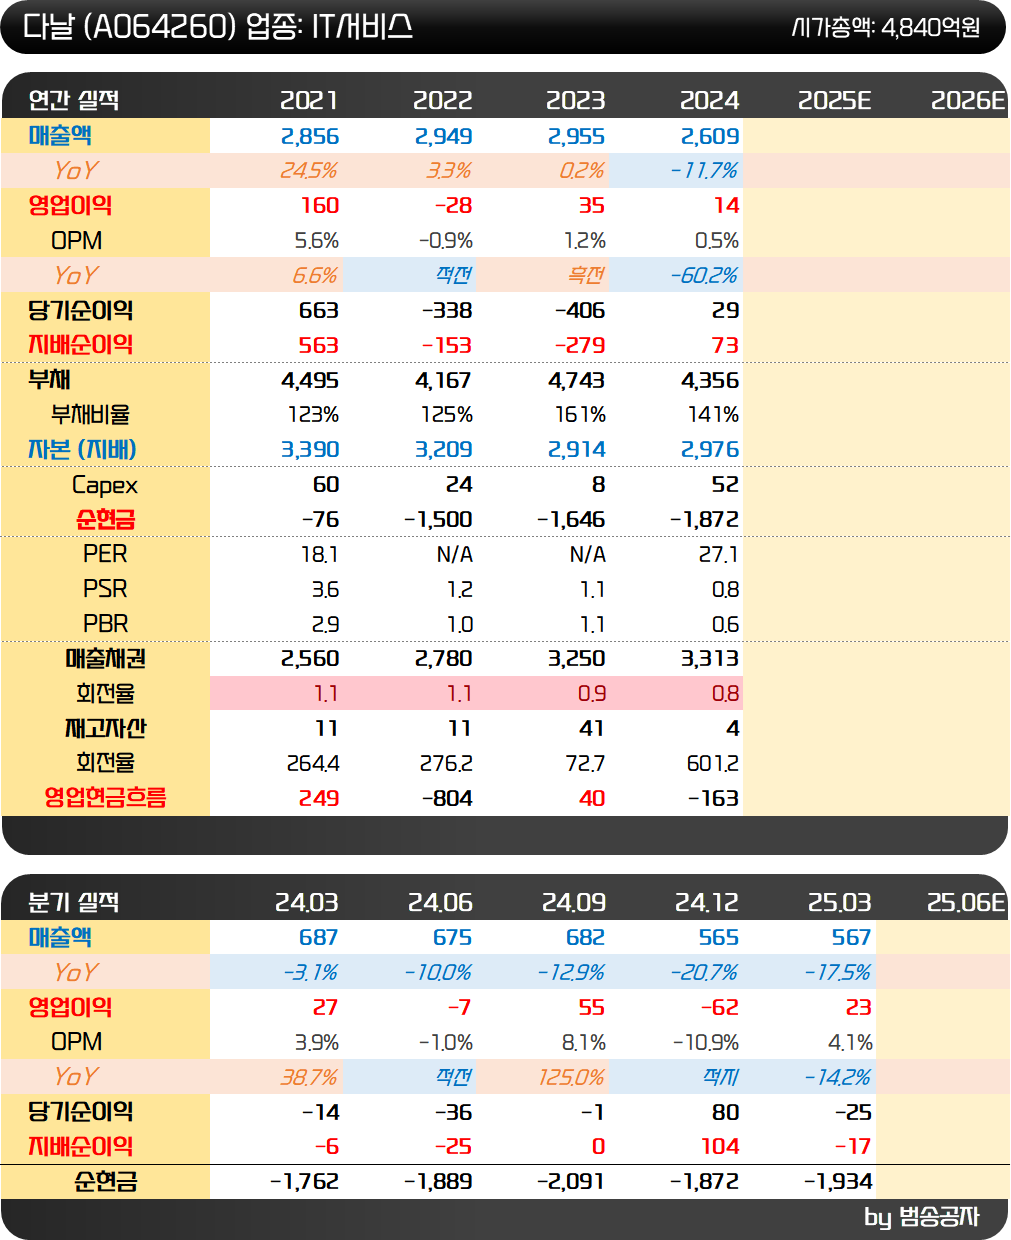Image resolution: width=1011 pixels, height=1240 pixels.
Task: Click the revenue YoY value -11.7%
Action: point(704,171)
